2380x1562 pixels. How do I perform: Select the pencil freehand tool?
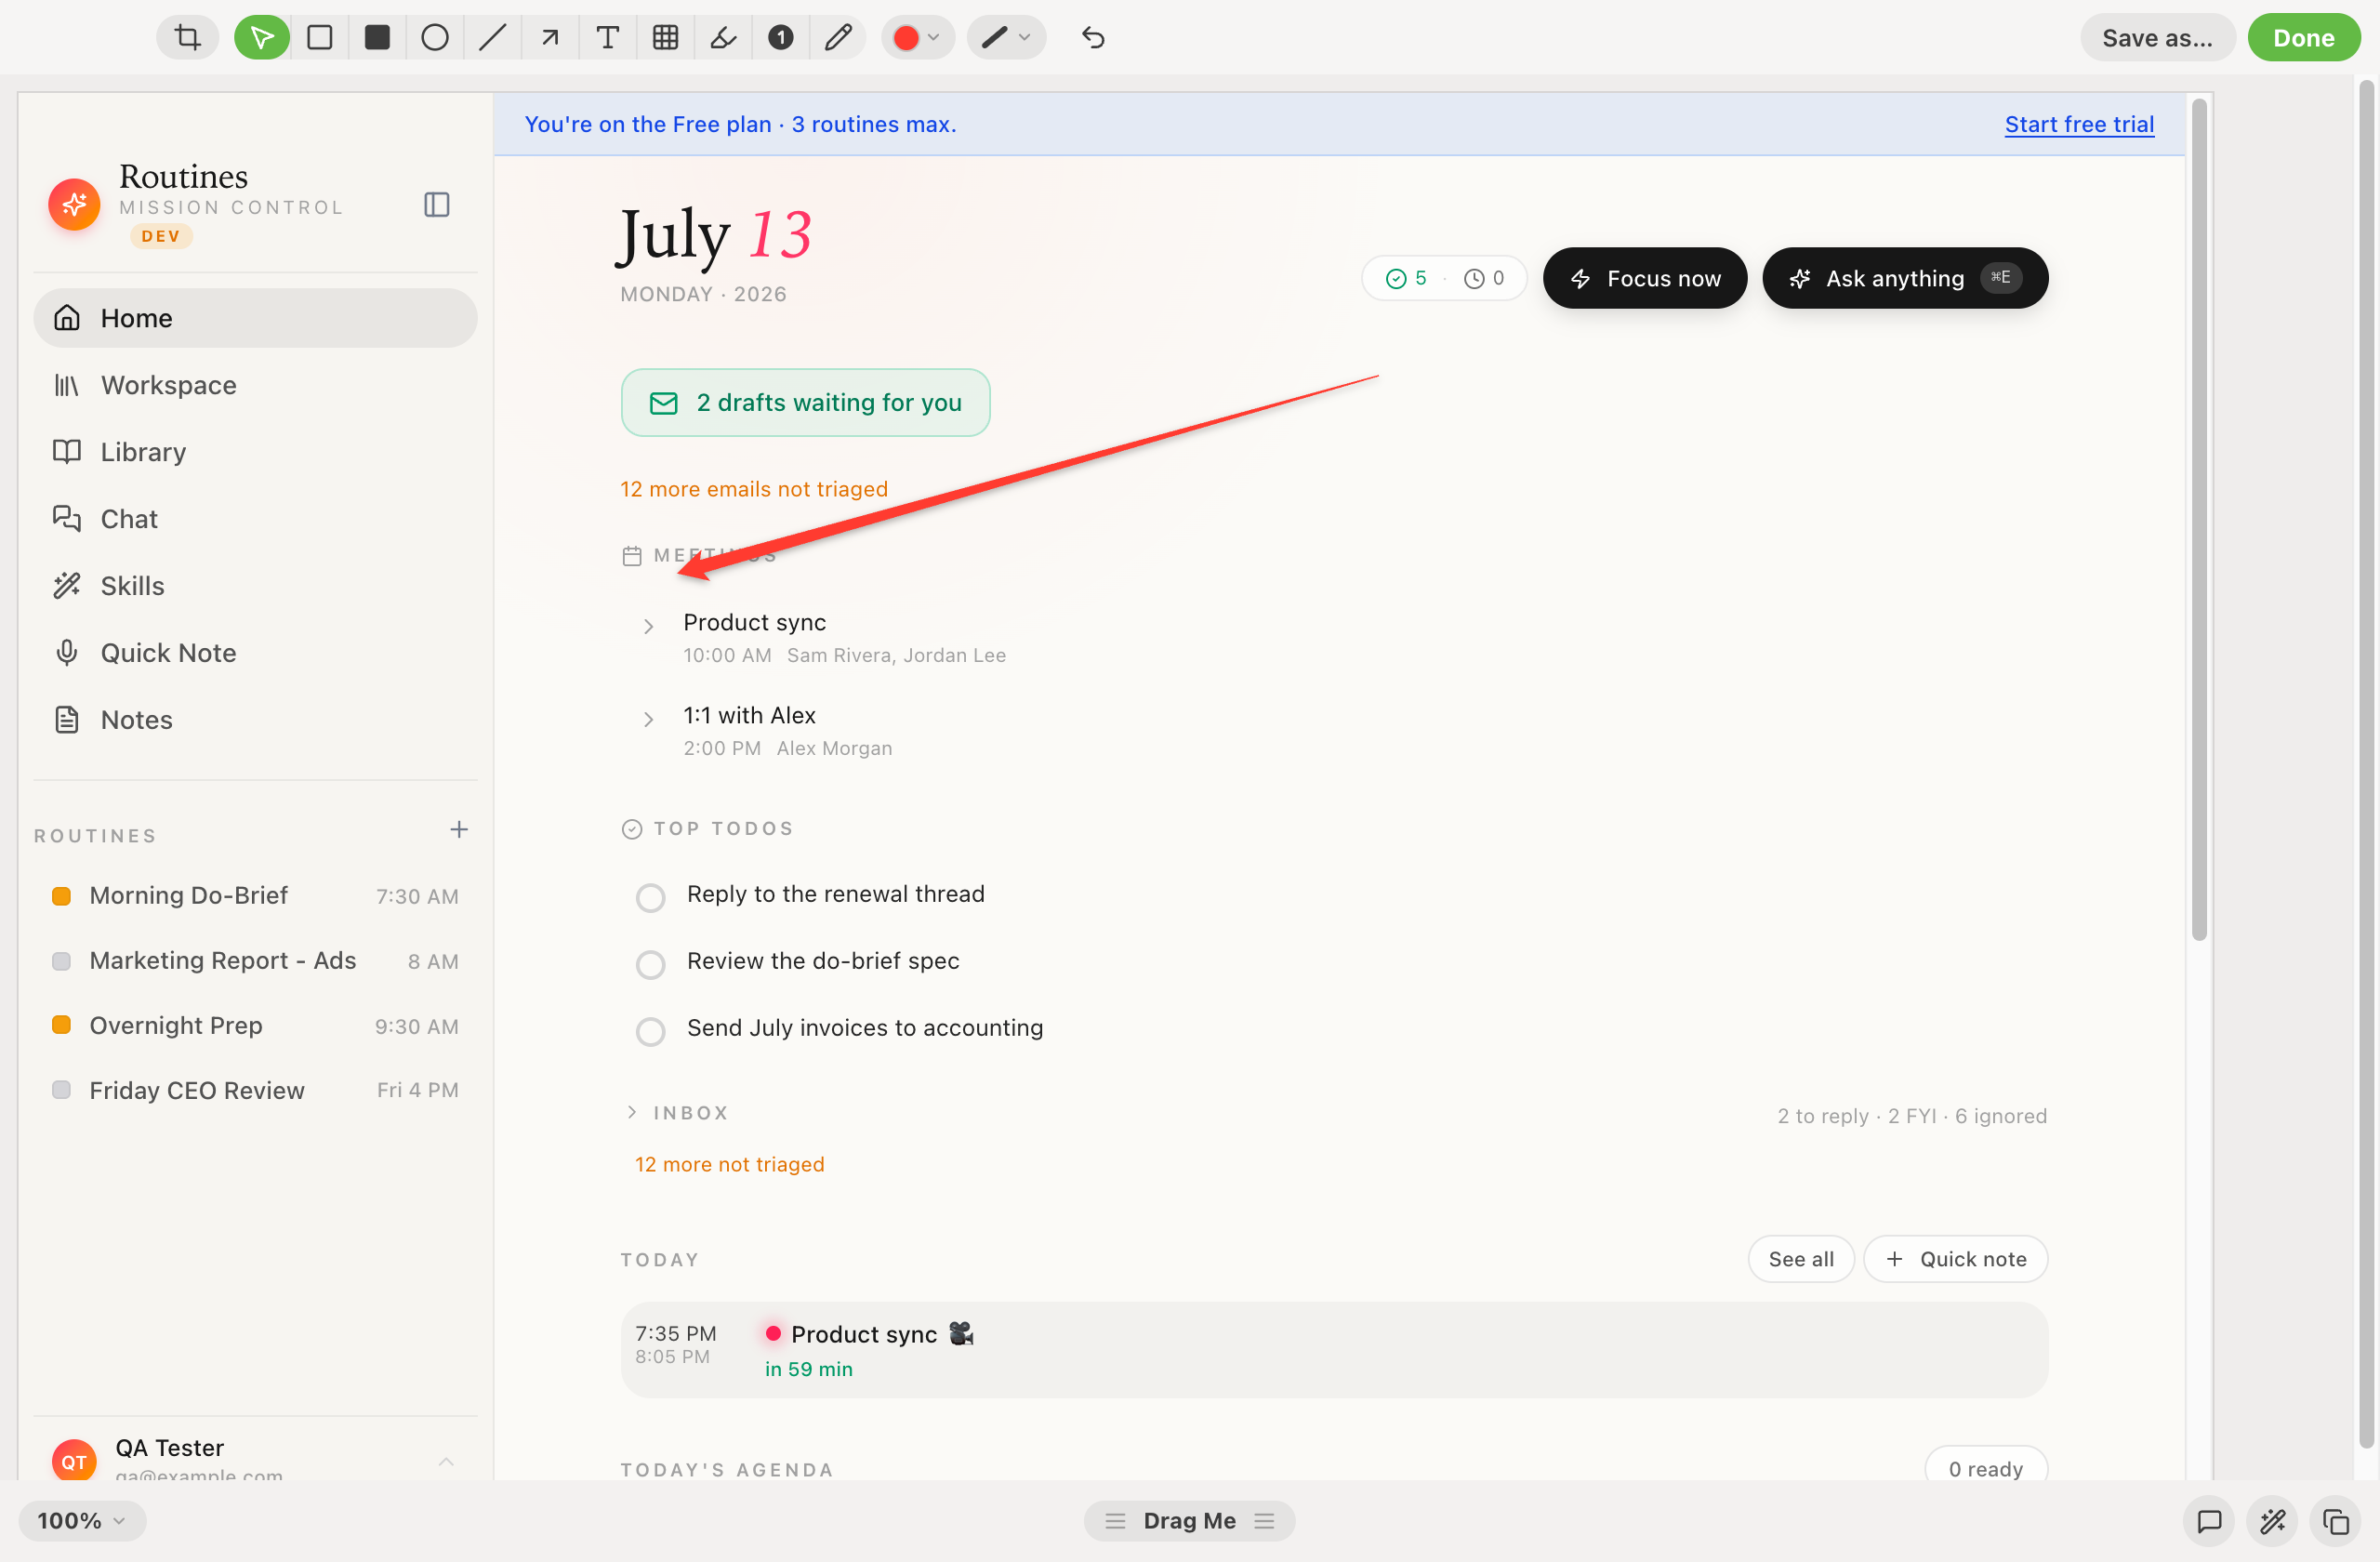click(839, 38)
